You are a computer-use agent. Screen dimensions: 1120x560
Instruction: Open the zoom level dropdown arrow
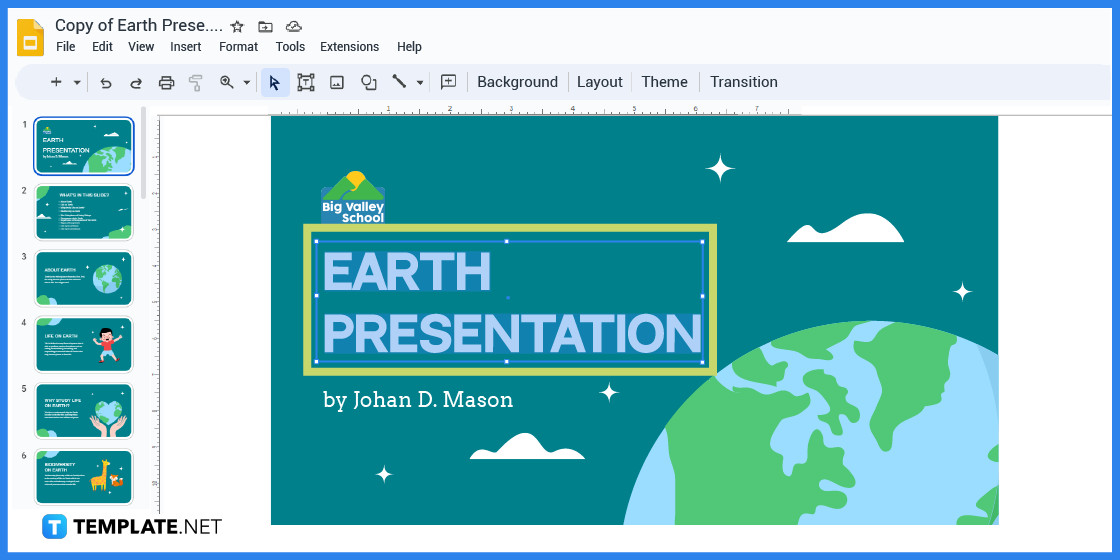tap(247, 83)
